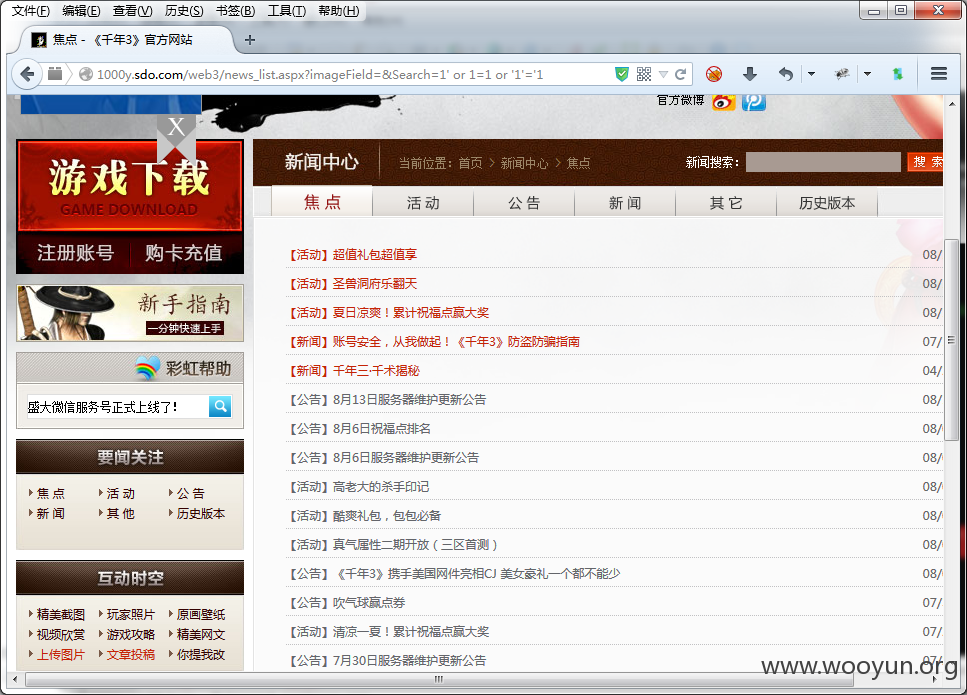The height and width of the screenshot is (695, 967).
Task: Click the 搜索 news search button
Action: click(x=925, y=162)
